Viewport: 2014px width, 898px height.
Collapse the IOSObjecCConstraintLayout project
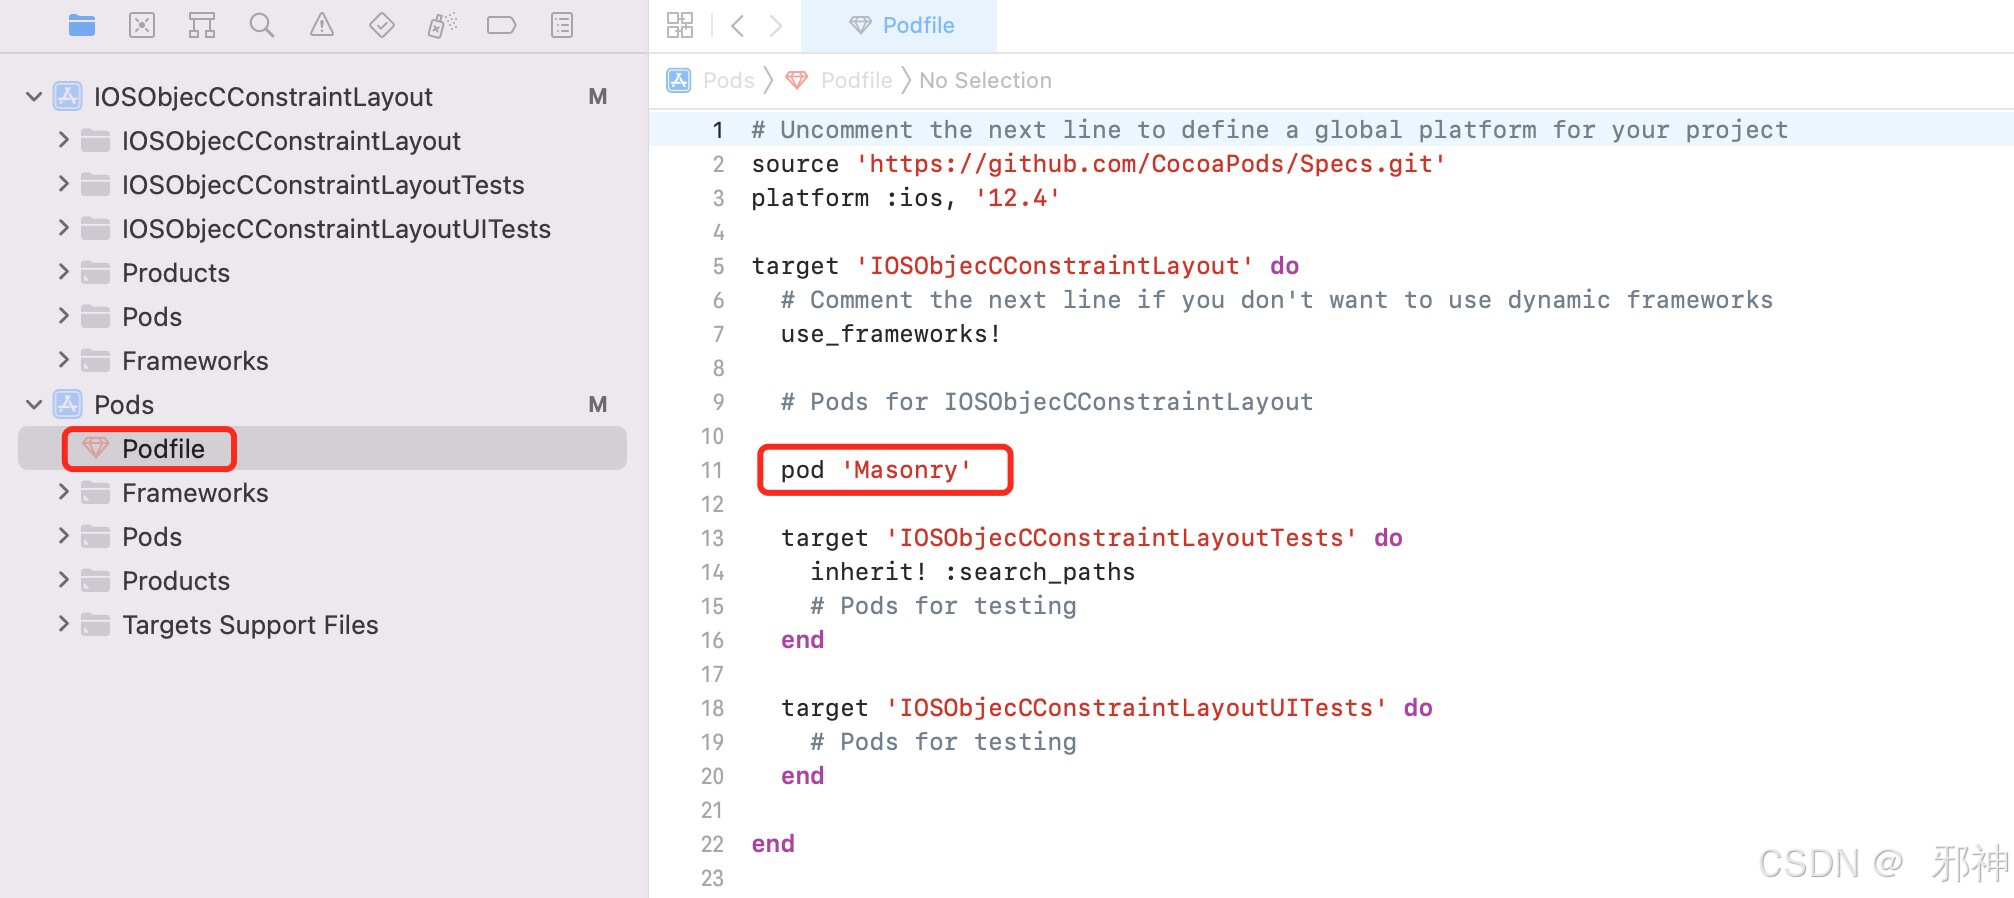tap(34, 97)
